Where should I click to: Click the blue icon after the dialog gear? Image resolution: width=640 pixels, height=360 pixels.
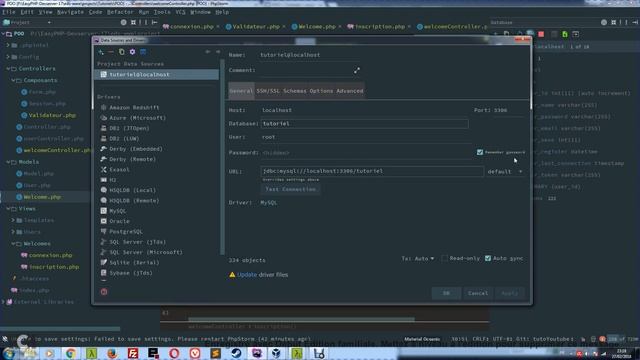pos(143,52)
